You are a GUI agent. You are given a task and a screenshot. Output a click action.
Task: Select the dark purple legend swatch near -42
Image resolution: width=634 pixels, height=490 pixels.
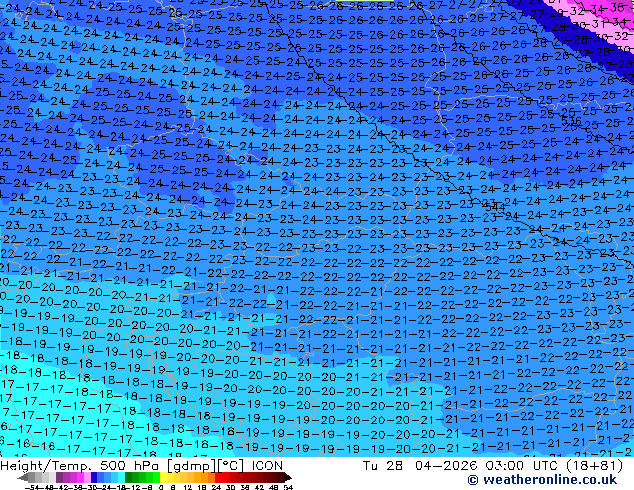pyautogui.click(x=59, y=477)
